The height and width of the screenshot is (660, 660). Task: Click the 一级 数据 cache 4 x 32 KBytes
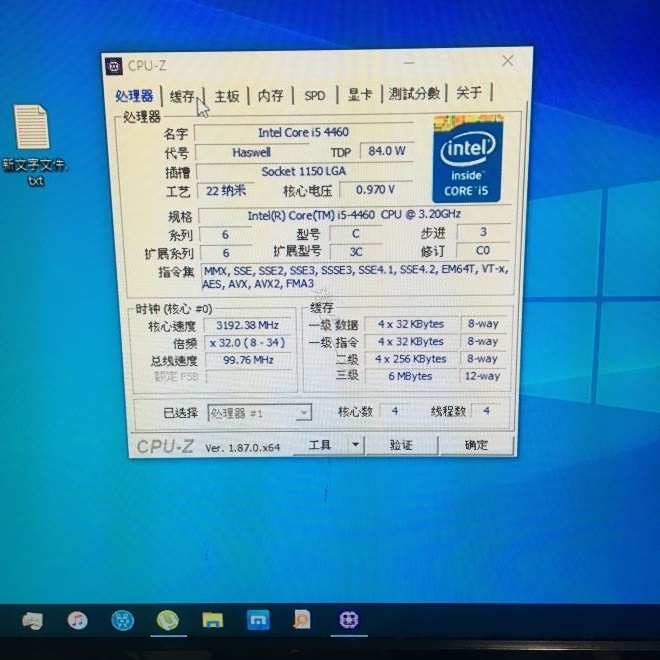click(411, 324)
